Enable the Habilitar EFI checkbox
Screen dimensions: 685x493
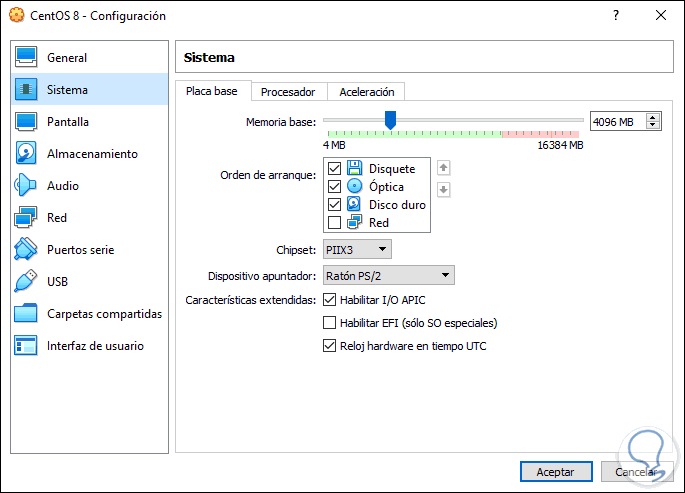point(330,323)
